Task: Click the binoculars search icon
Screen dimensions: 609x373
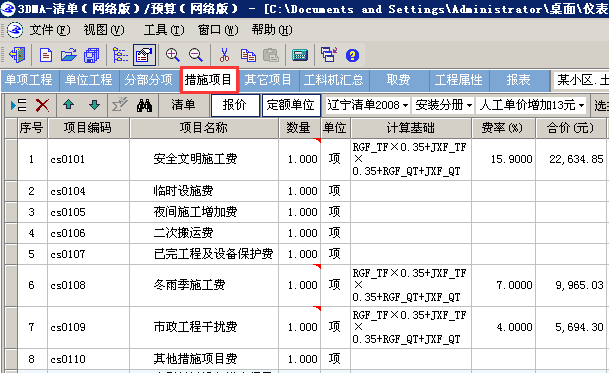Action: (144, 105)
